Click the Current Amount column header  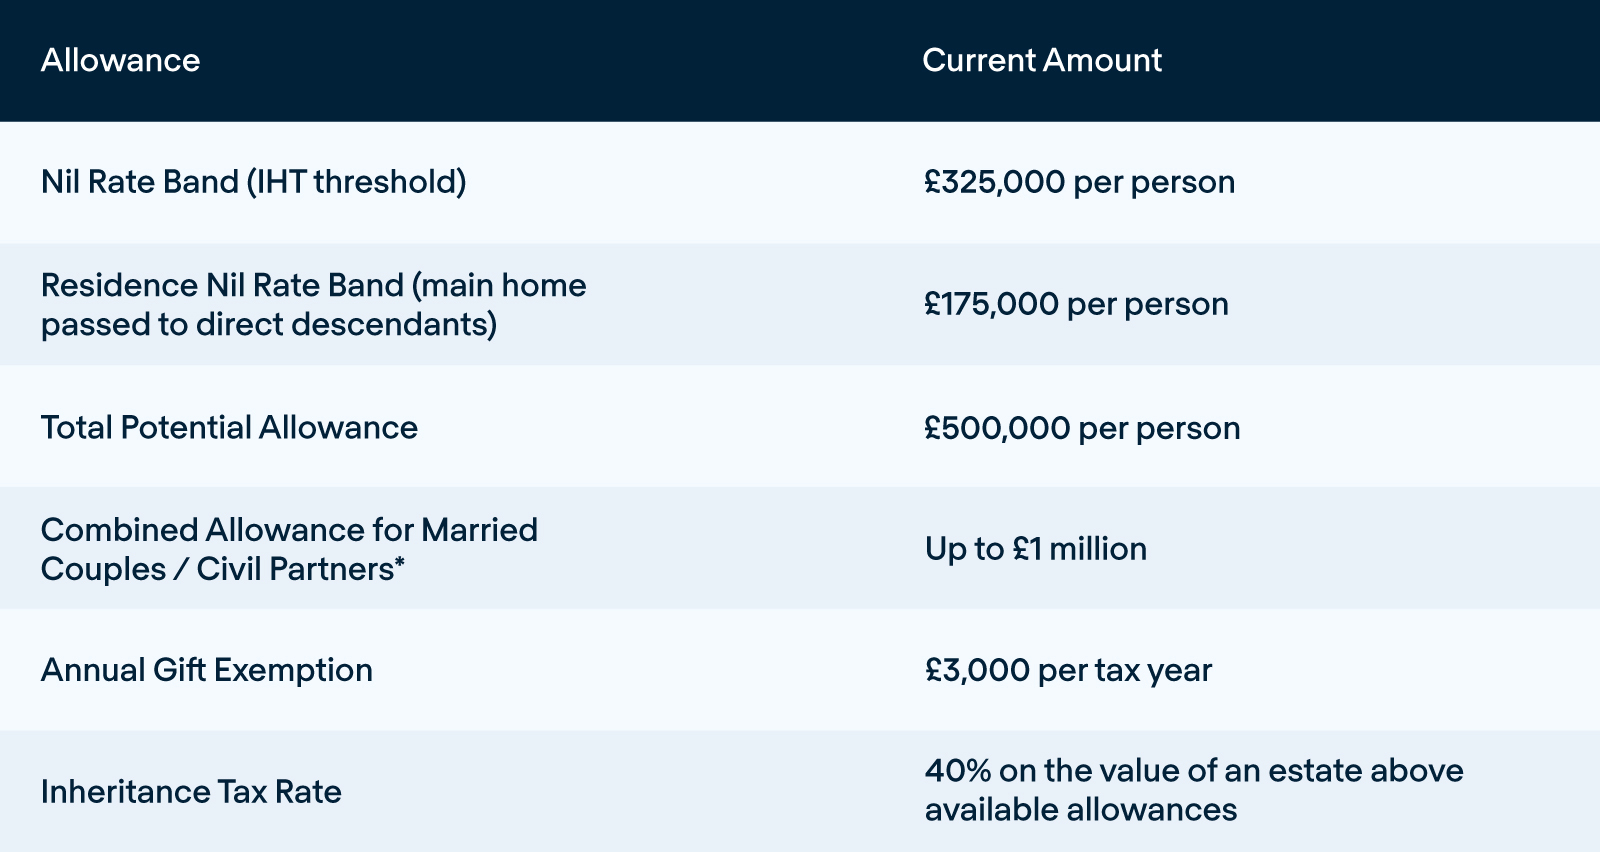[1042, 60]
